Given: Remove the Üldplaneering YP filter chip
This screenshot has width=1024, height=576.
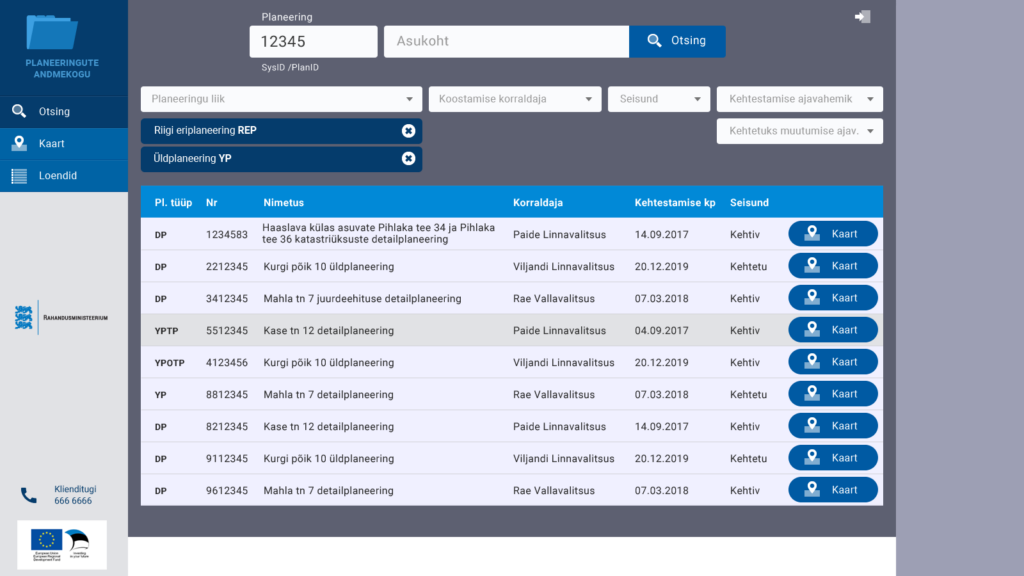Looking at the screenshot, I should [408, 159].
